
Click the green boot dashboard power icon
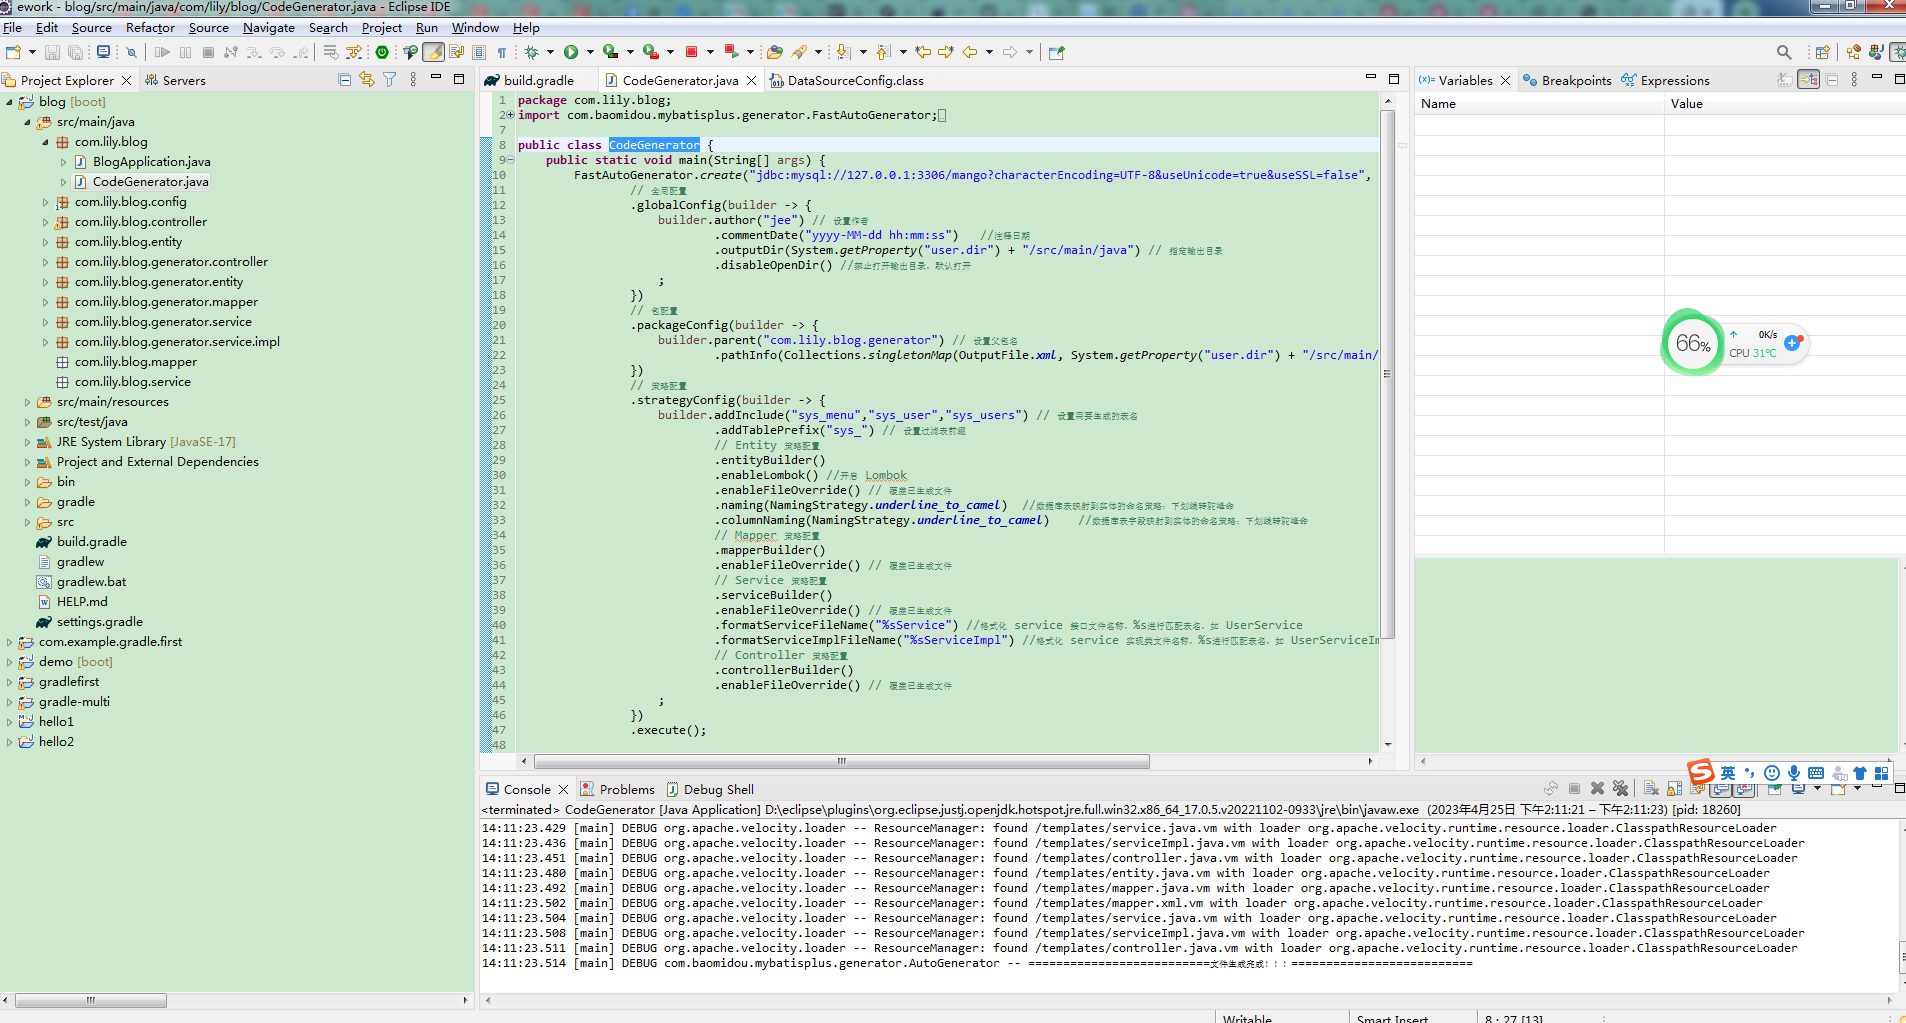[x=382, y=52]
